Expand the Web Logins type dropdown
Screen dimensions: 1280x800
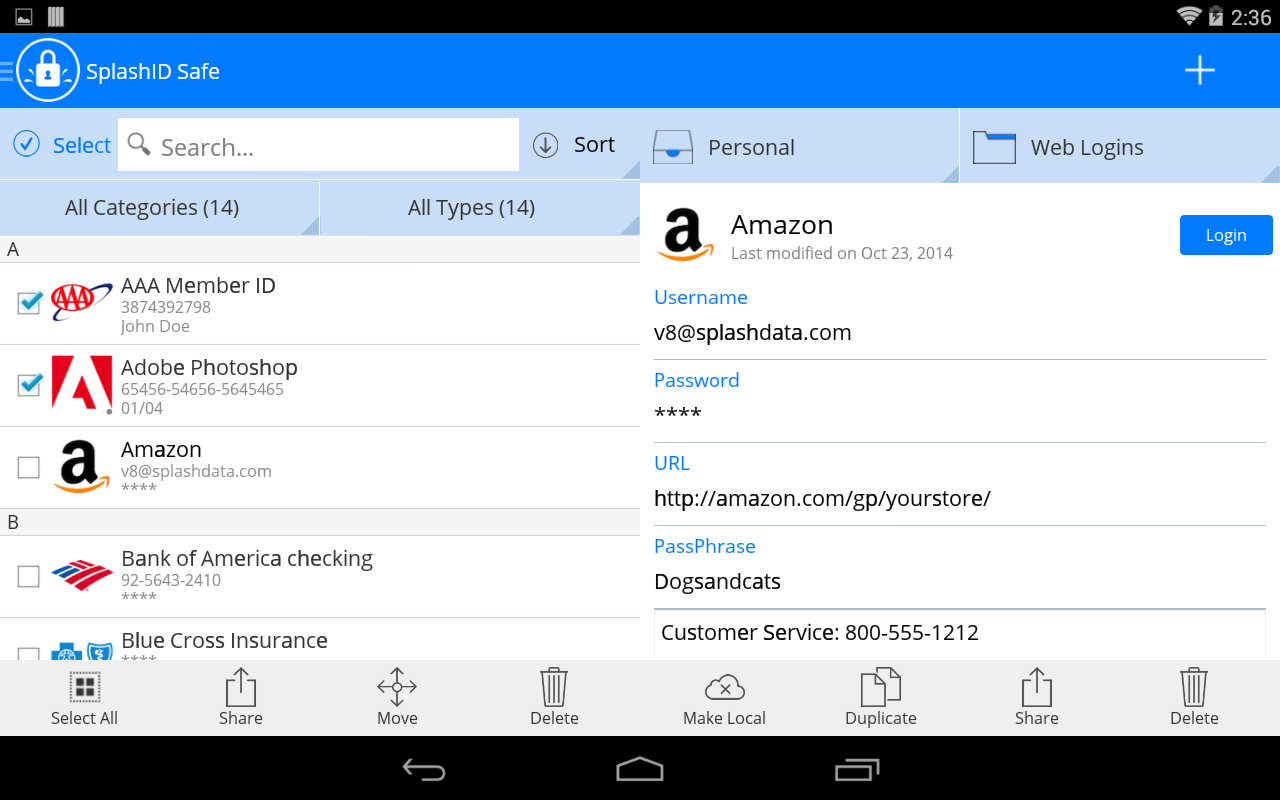1120,146
